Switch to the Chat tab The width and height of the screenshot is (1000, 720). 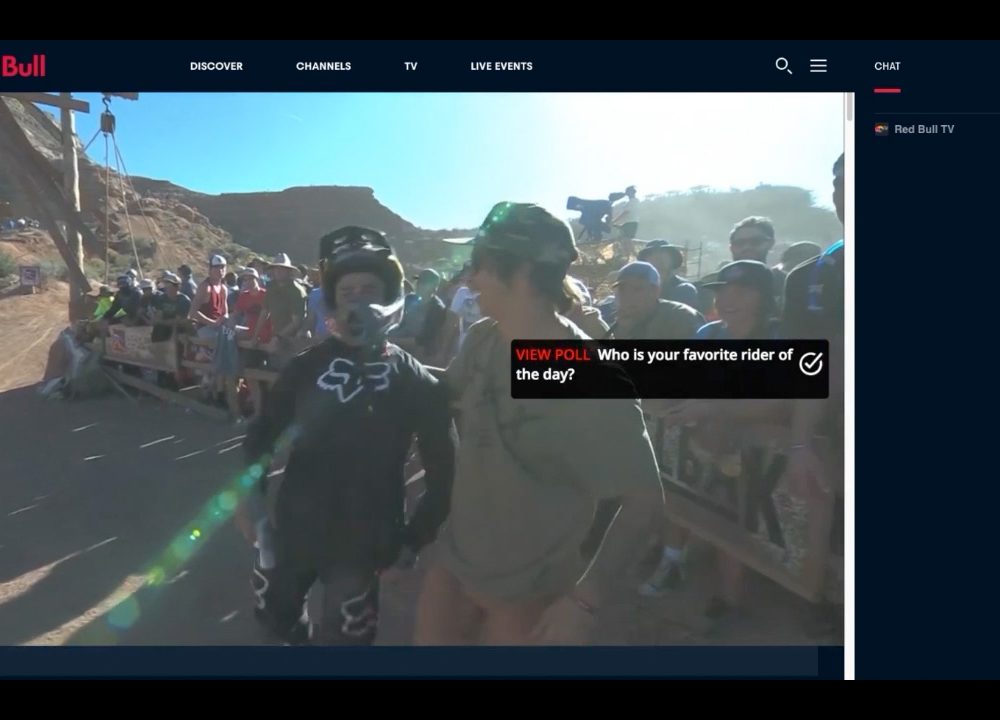[x=887, y=66]
